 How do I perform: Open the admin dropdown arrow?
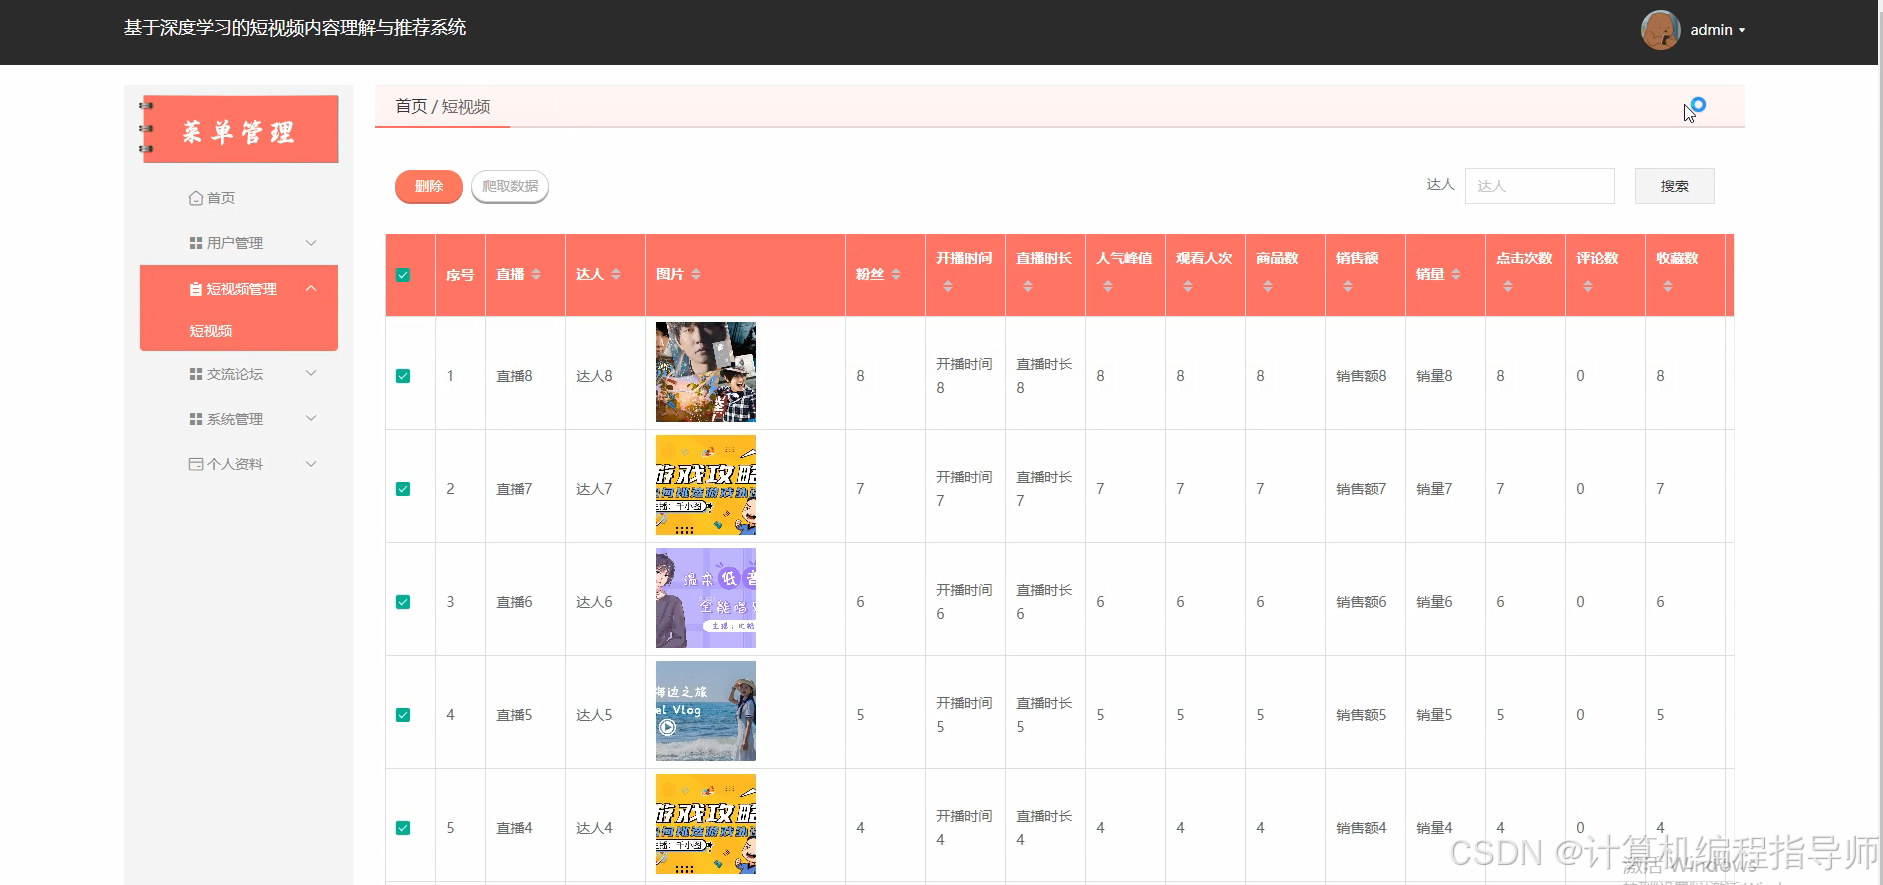pos(1742,30)
